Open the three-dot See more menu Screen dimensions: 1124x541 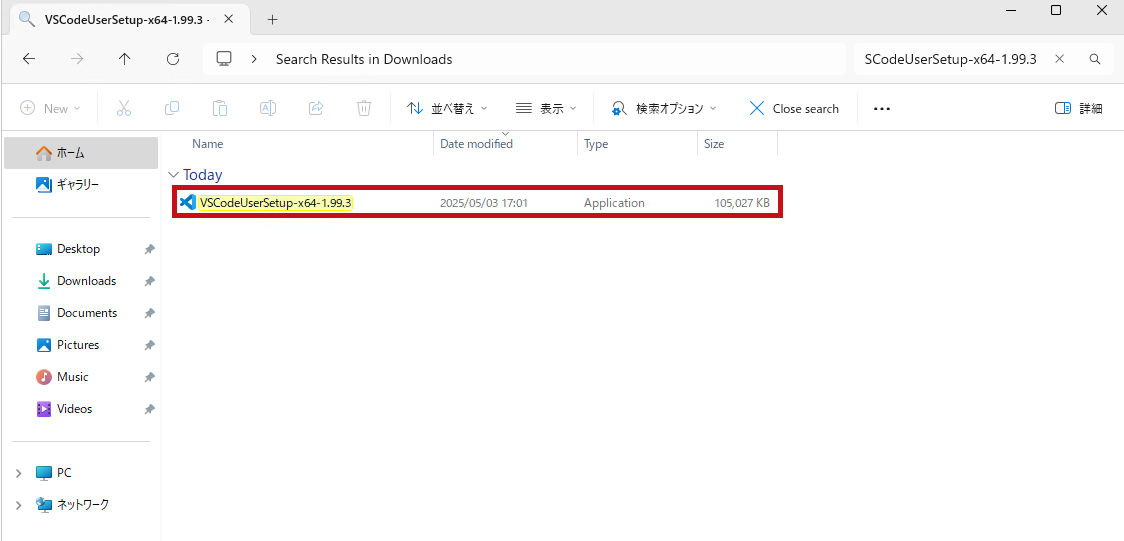point(882,109)
